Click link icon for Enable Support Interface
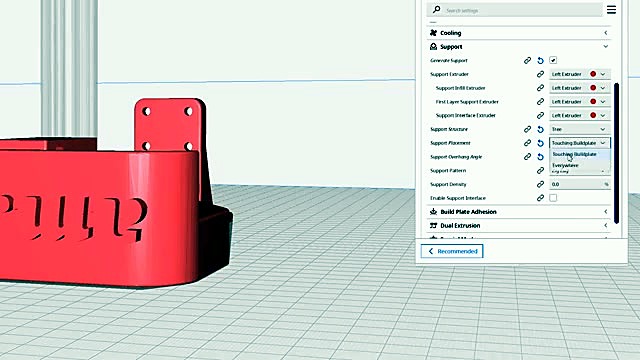The width and height of the screenshot is (640, 360). click(540, 198)
